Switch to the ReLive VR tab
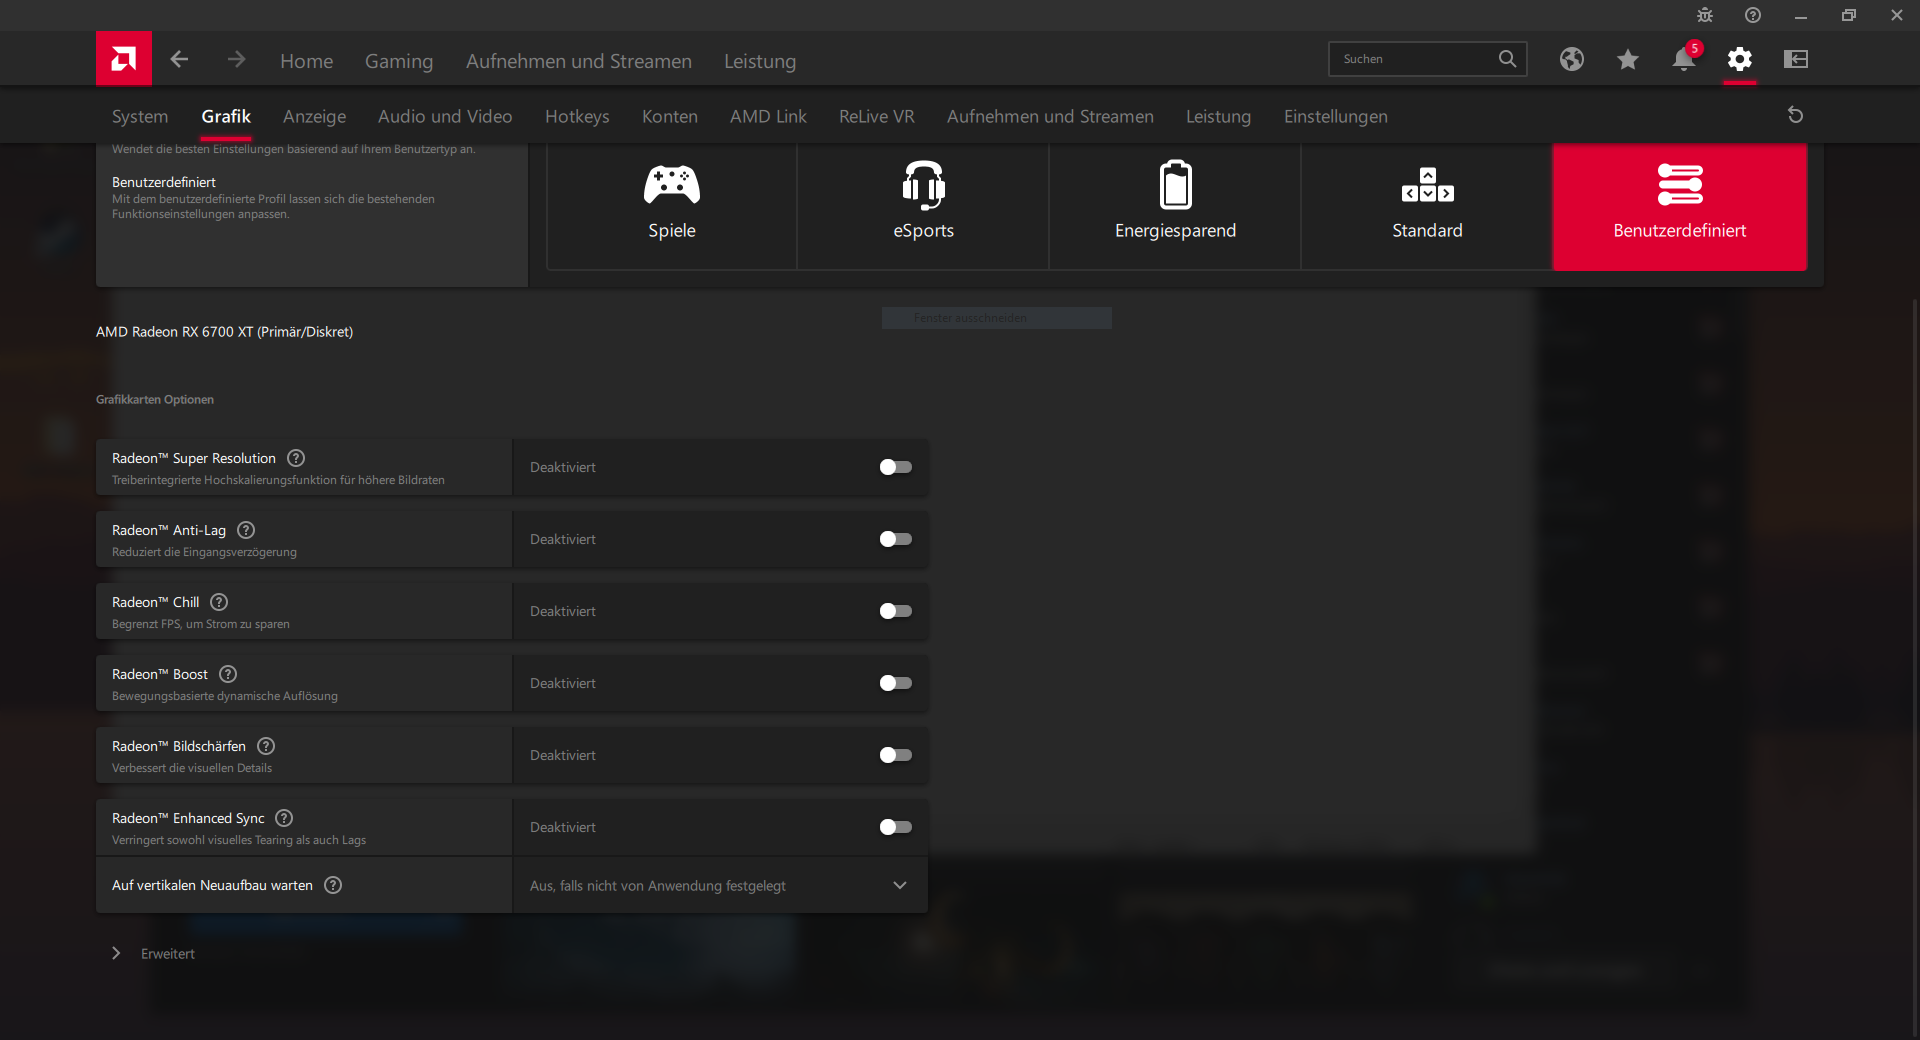Viewport: 1920px width, 1040px height. pos(877,116)
